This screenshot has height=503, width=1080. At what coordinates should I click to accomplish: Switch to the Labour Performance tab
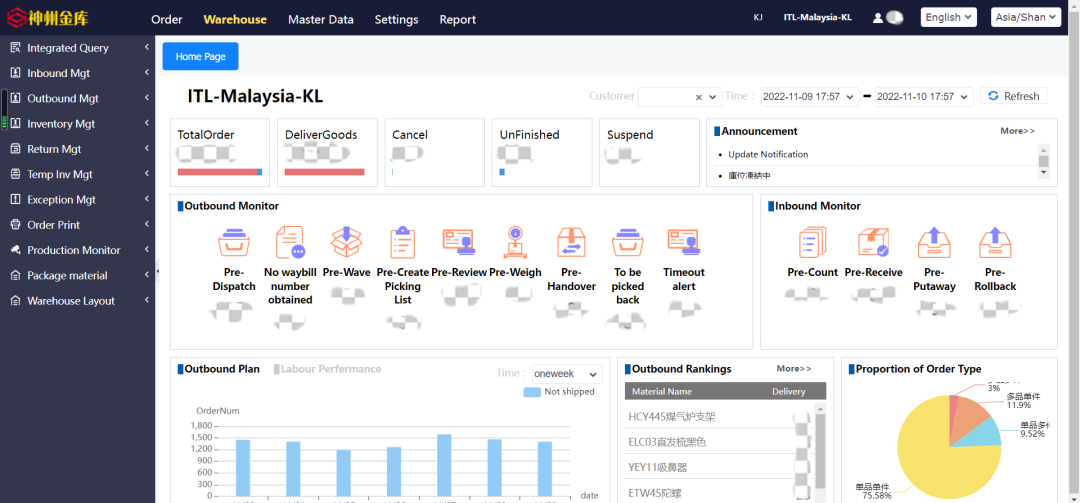click(331, 369)
